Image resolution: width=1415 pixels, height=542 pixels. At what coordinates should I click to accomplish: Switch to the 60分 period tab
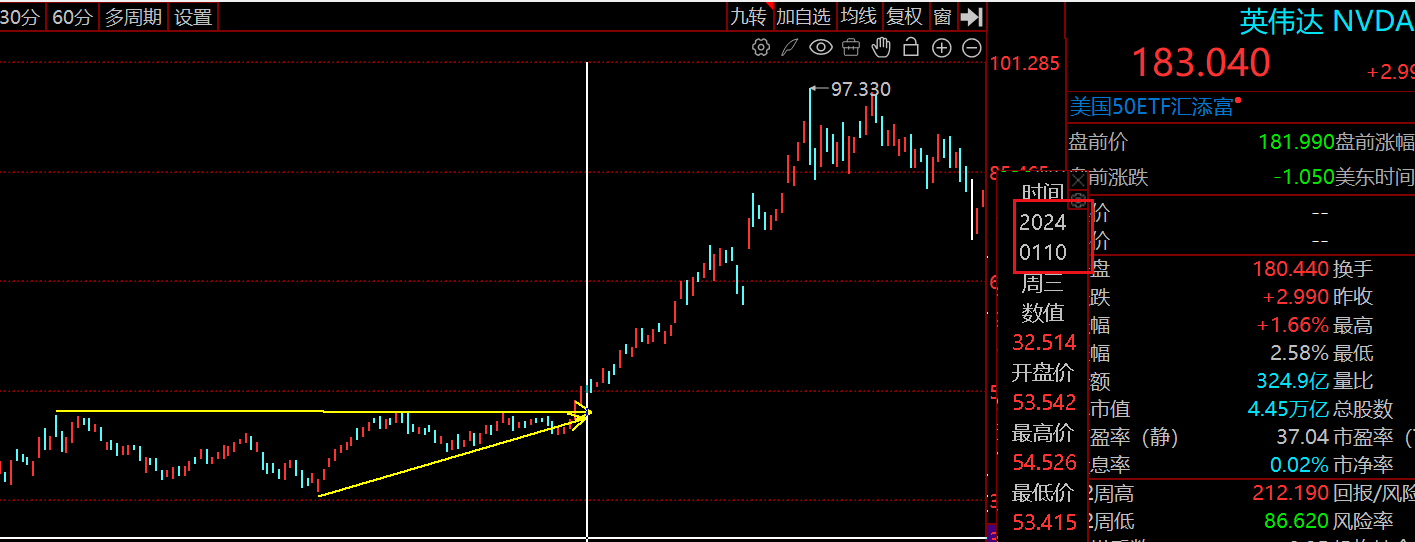72,17
